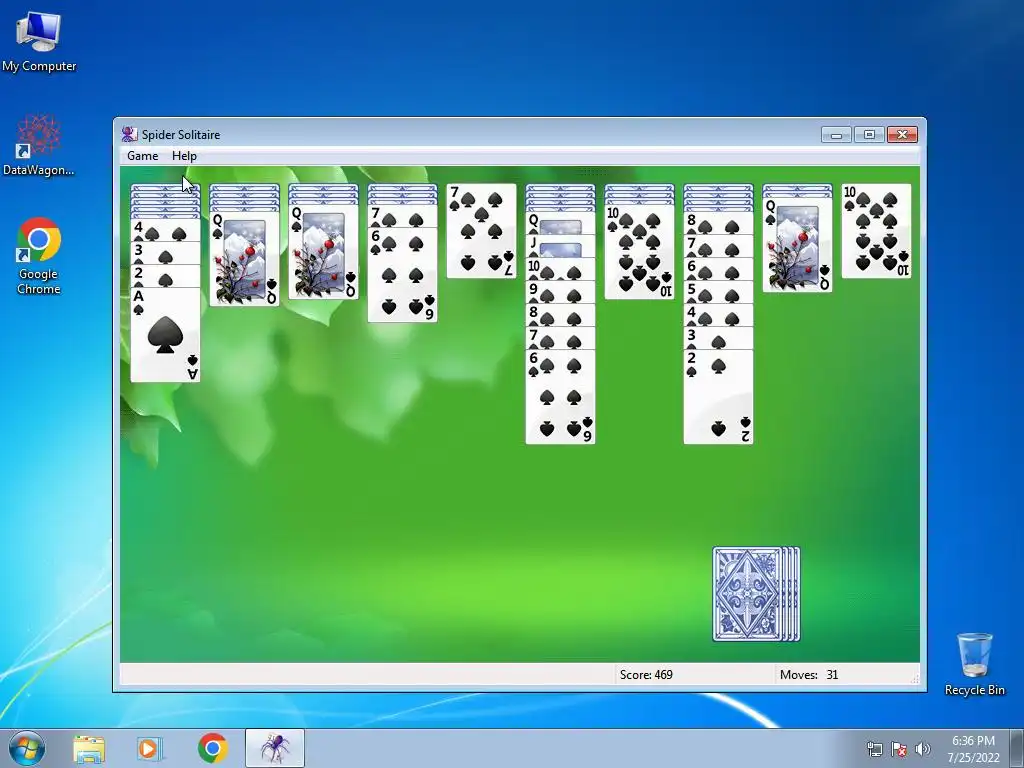Open Google Chrome desktop shortcut

point(39,256)
